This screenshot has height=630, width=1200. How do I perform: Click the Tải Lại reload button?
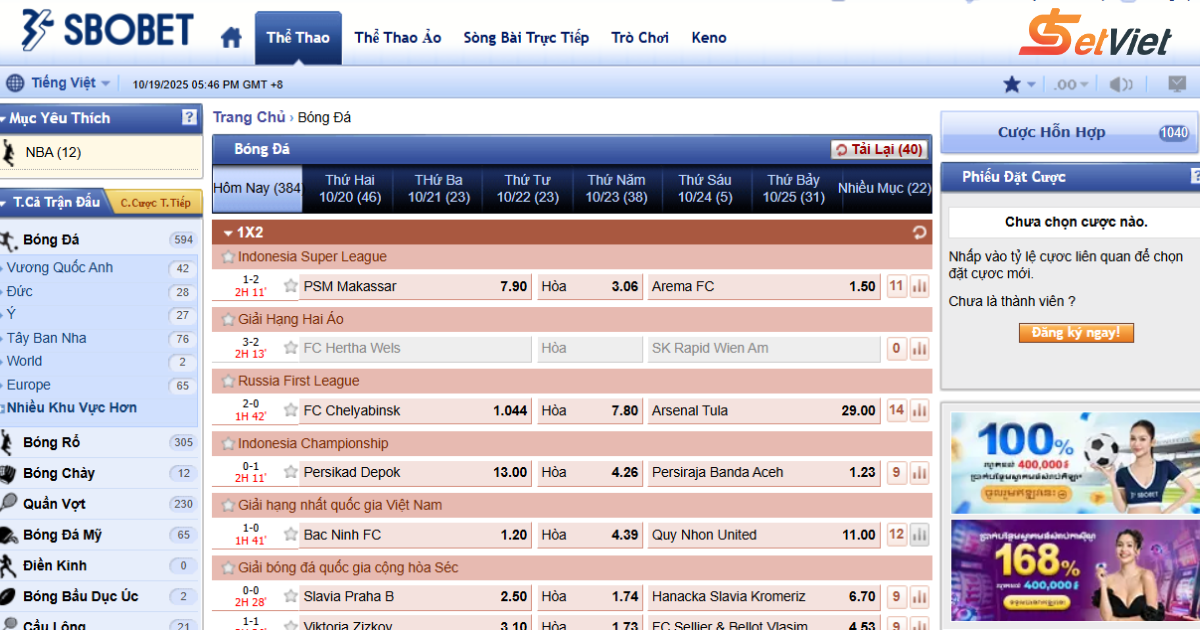[879, 150]
